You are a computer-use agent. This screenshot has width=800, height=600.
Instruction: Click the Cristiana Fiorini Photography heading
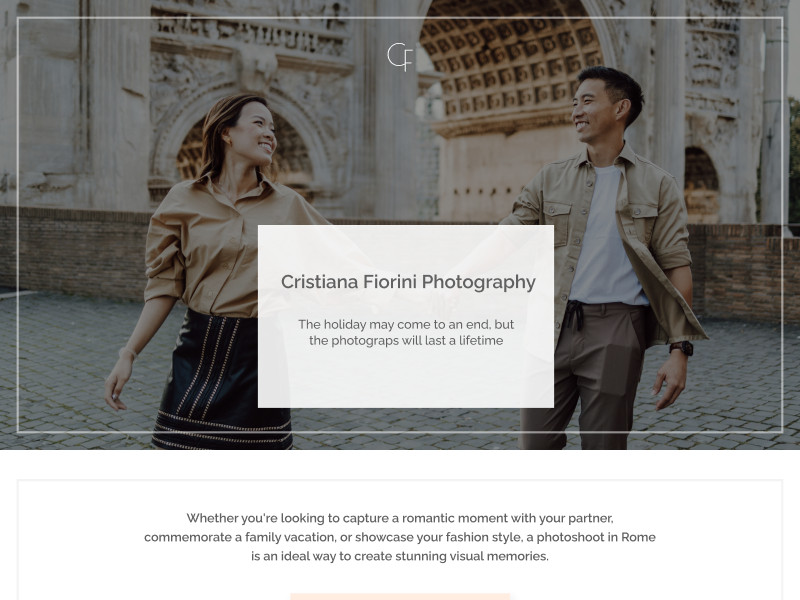(x=408, y=282)
